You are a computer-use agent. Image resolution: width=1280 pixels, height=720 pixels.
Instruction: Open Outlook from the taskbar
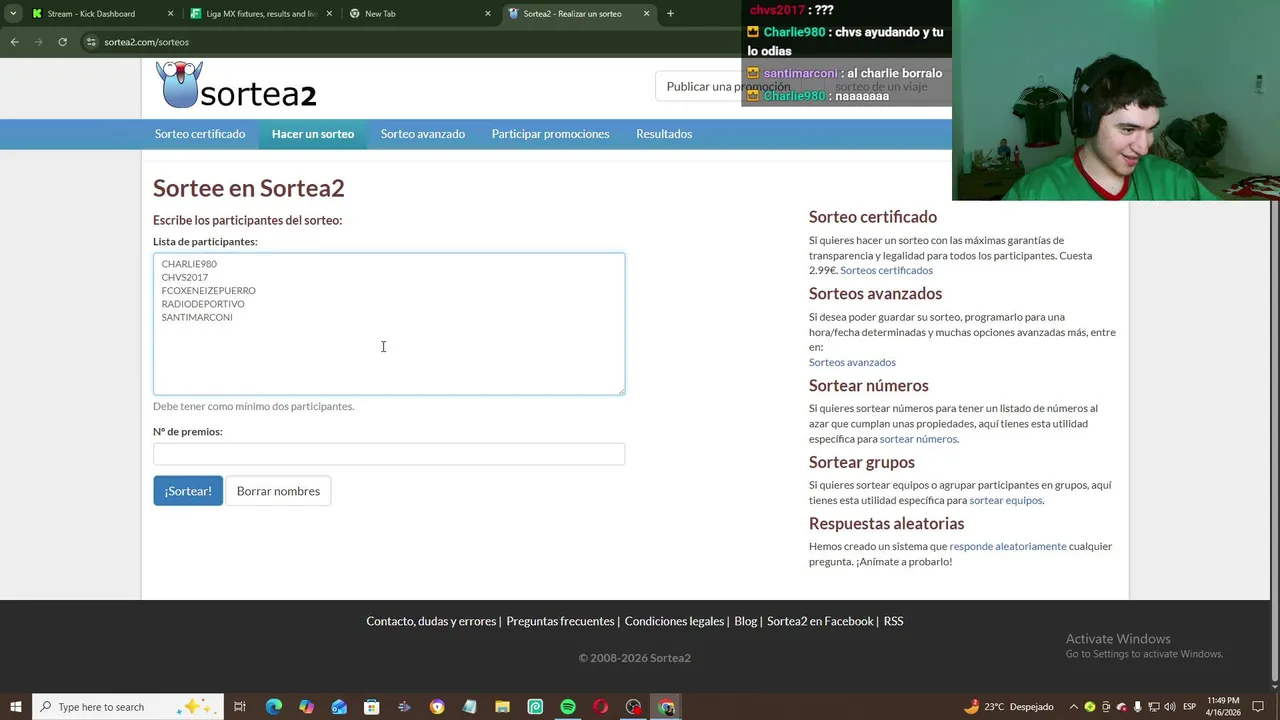tap(339, 707)
